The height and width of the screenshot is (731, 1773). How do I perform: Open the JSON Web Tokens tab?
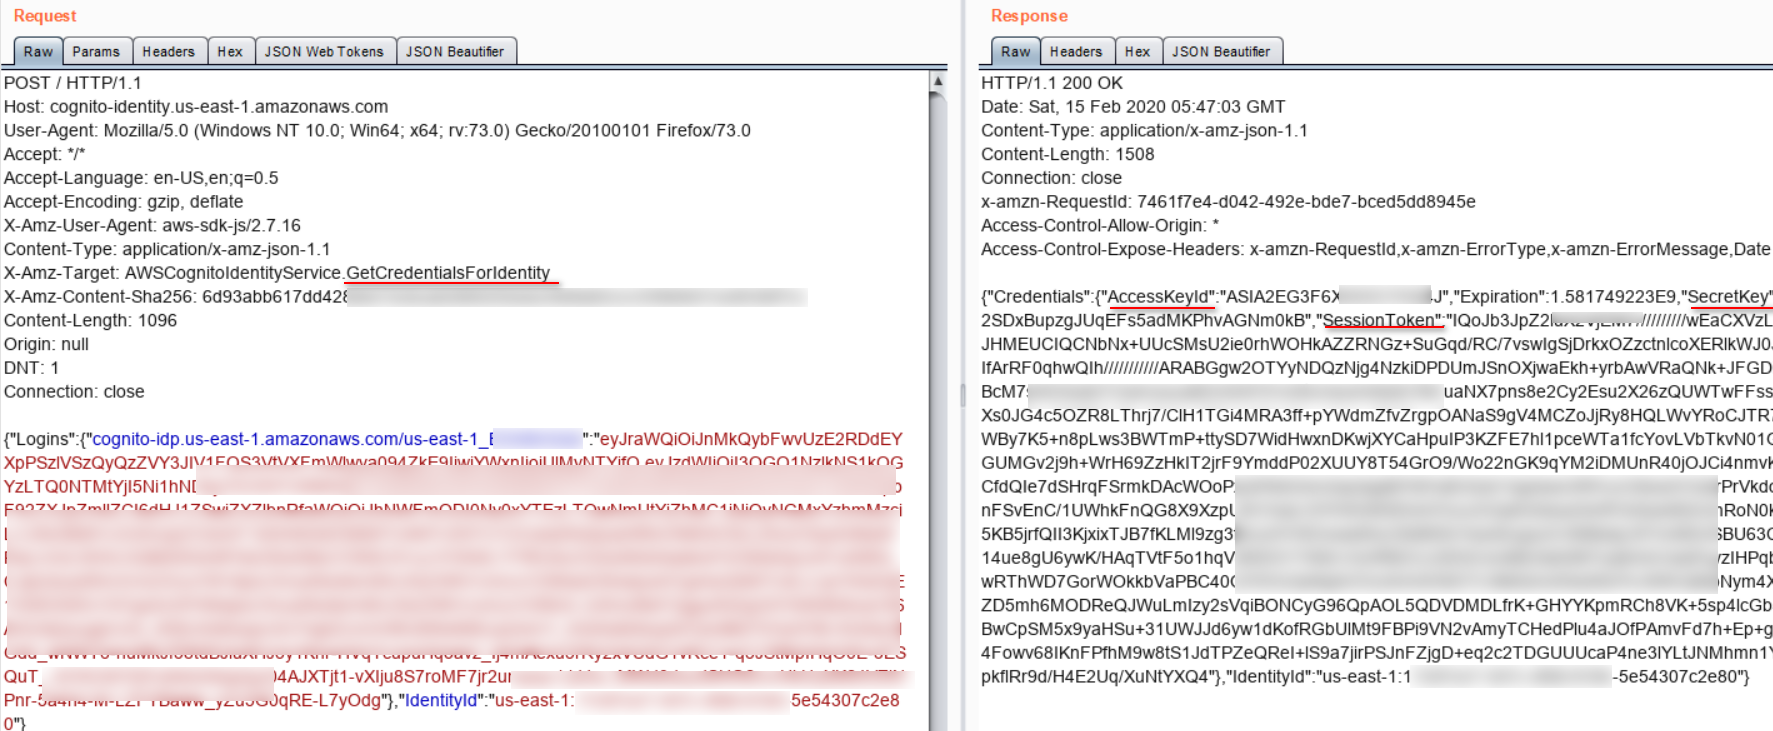coord(324,51)
